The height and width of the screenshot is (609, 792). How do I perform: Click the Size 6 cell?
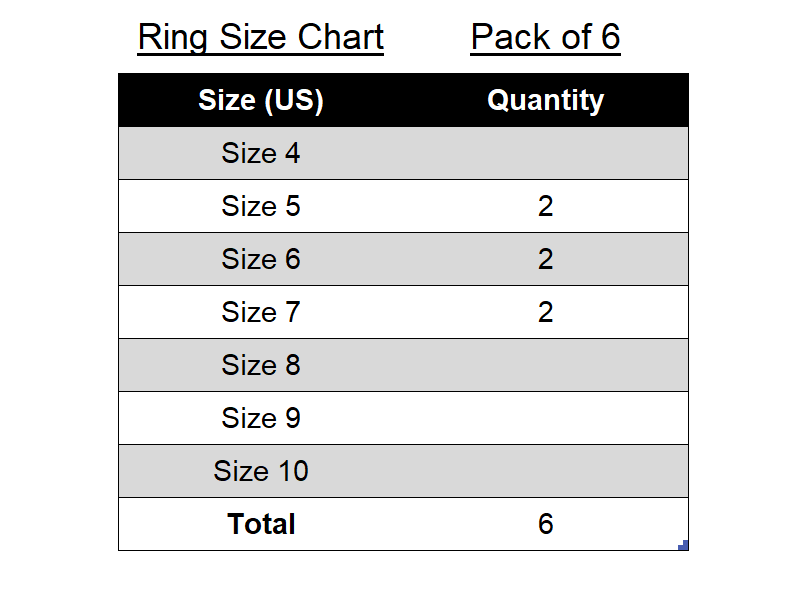261,260
